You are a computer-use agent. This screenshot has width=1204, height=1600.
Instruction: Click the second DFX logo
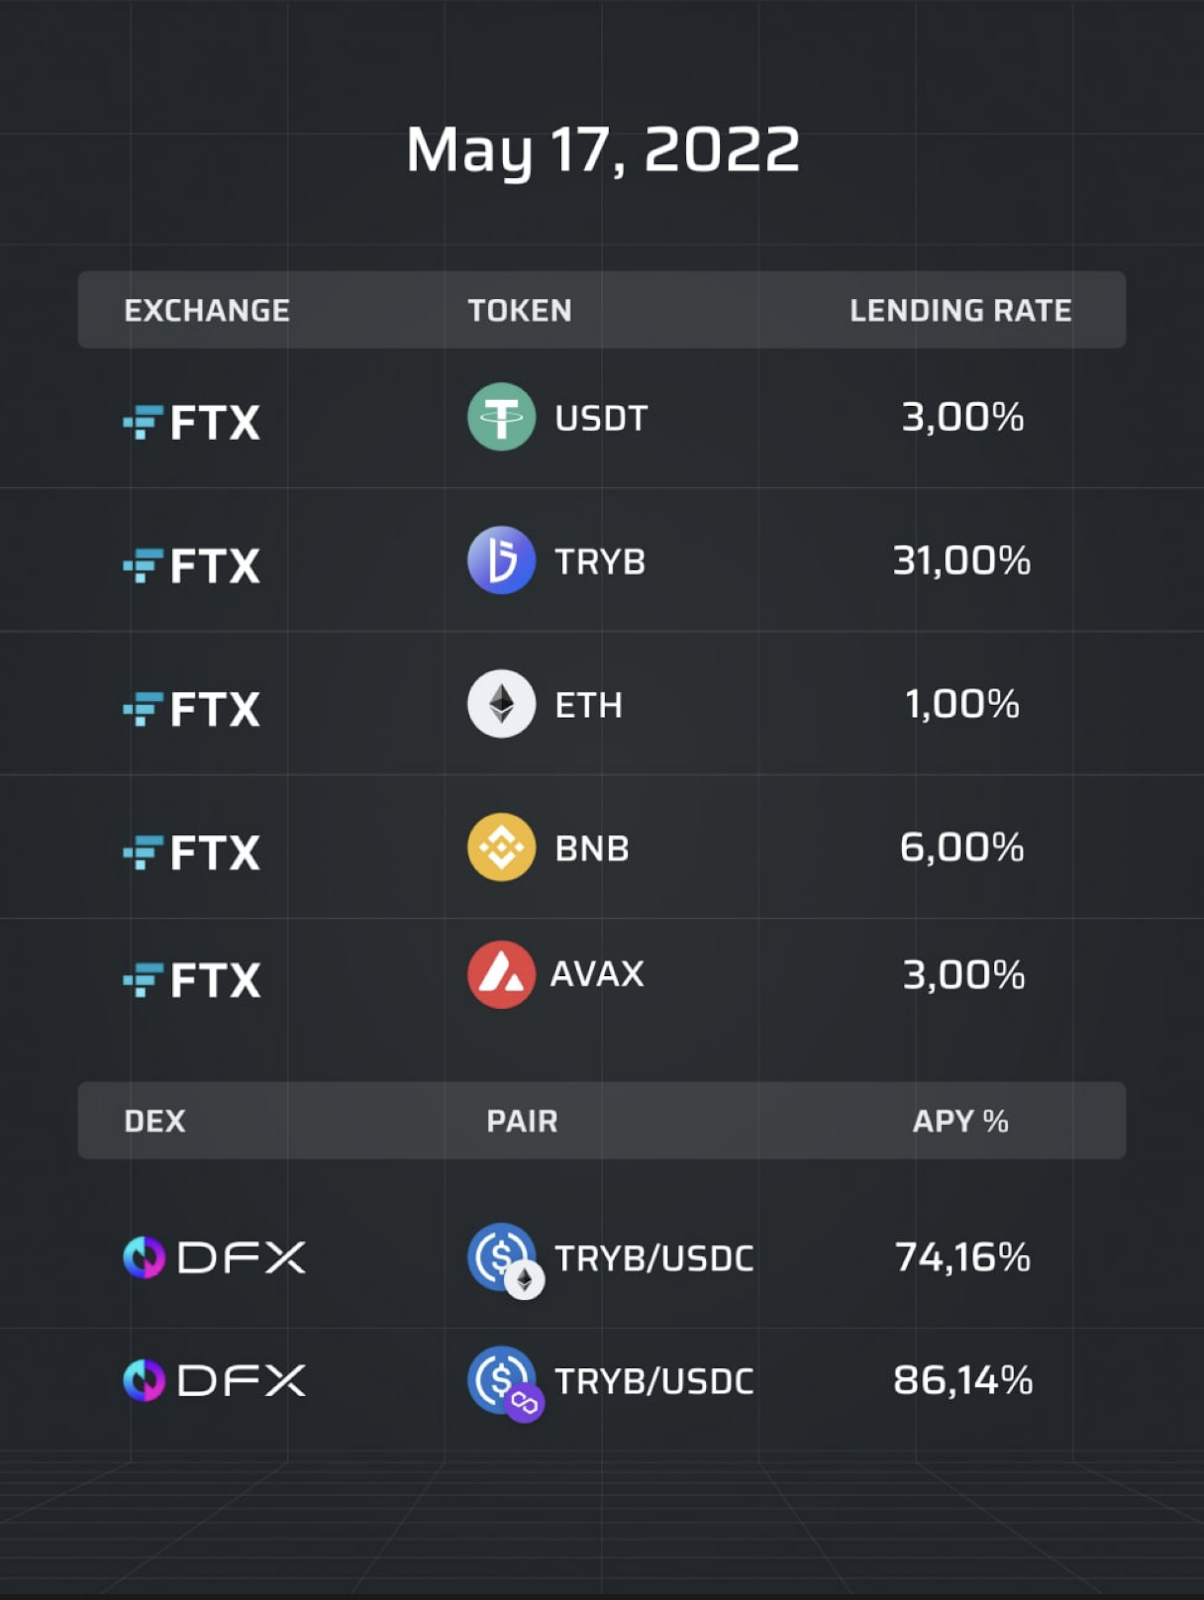coord(214,1380)
